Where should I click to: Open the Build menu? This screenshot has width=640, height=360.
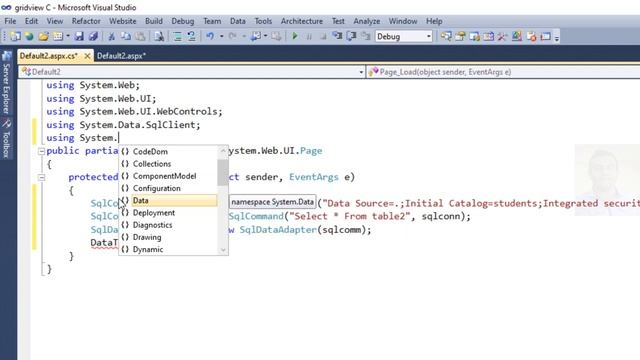(x=153, y=21)
